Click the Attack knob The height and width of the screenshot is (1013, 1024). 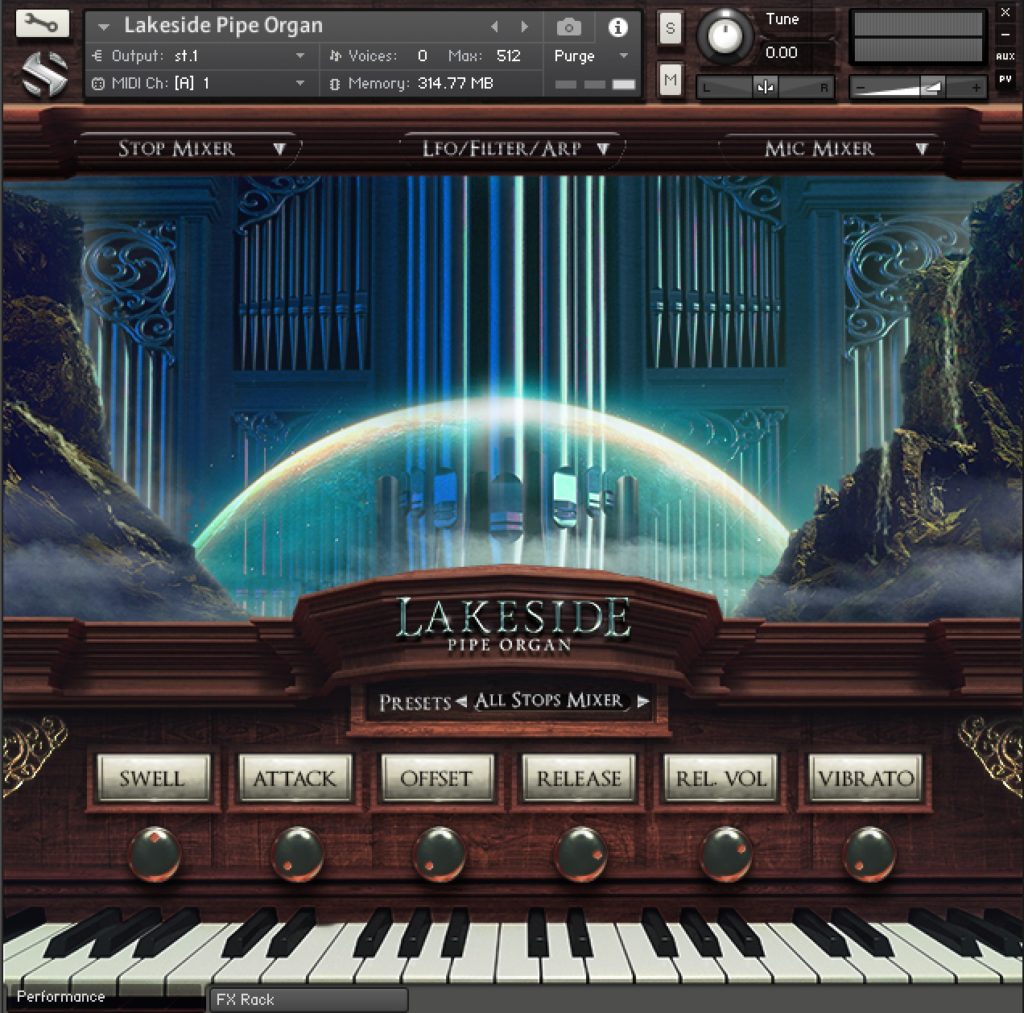pyautogui.click(x=297, y=854)
